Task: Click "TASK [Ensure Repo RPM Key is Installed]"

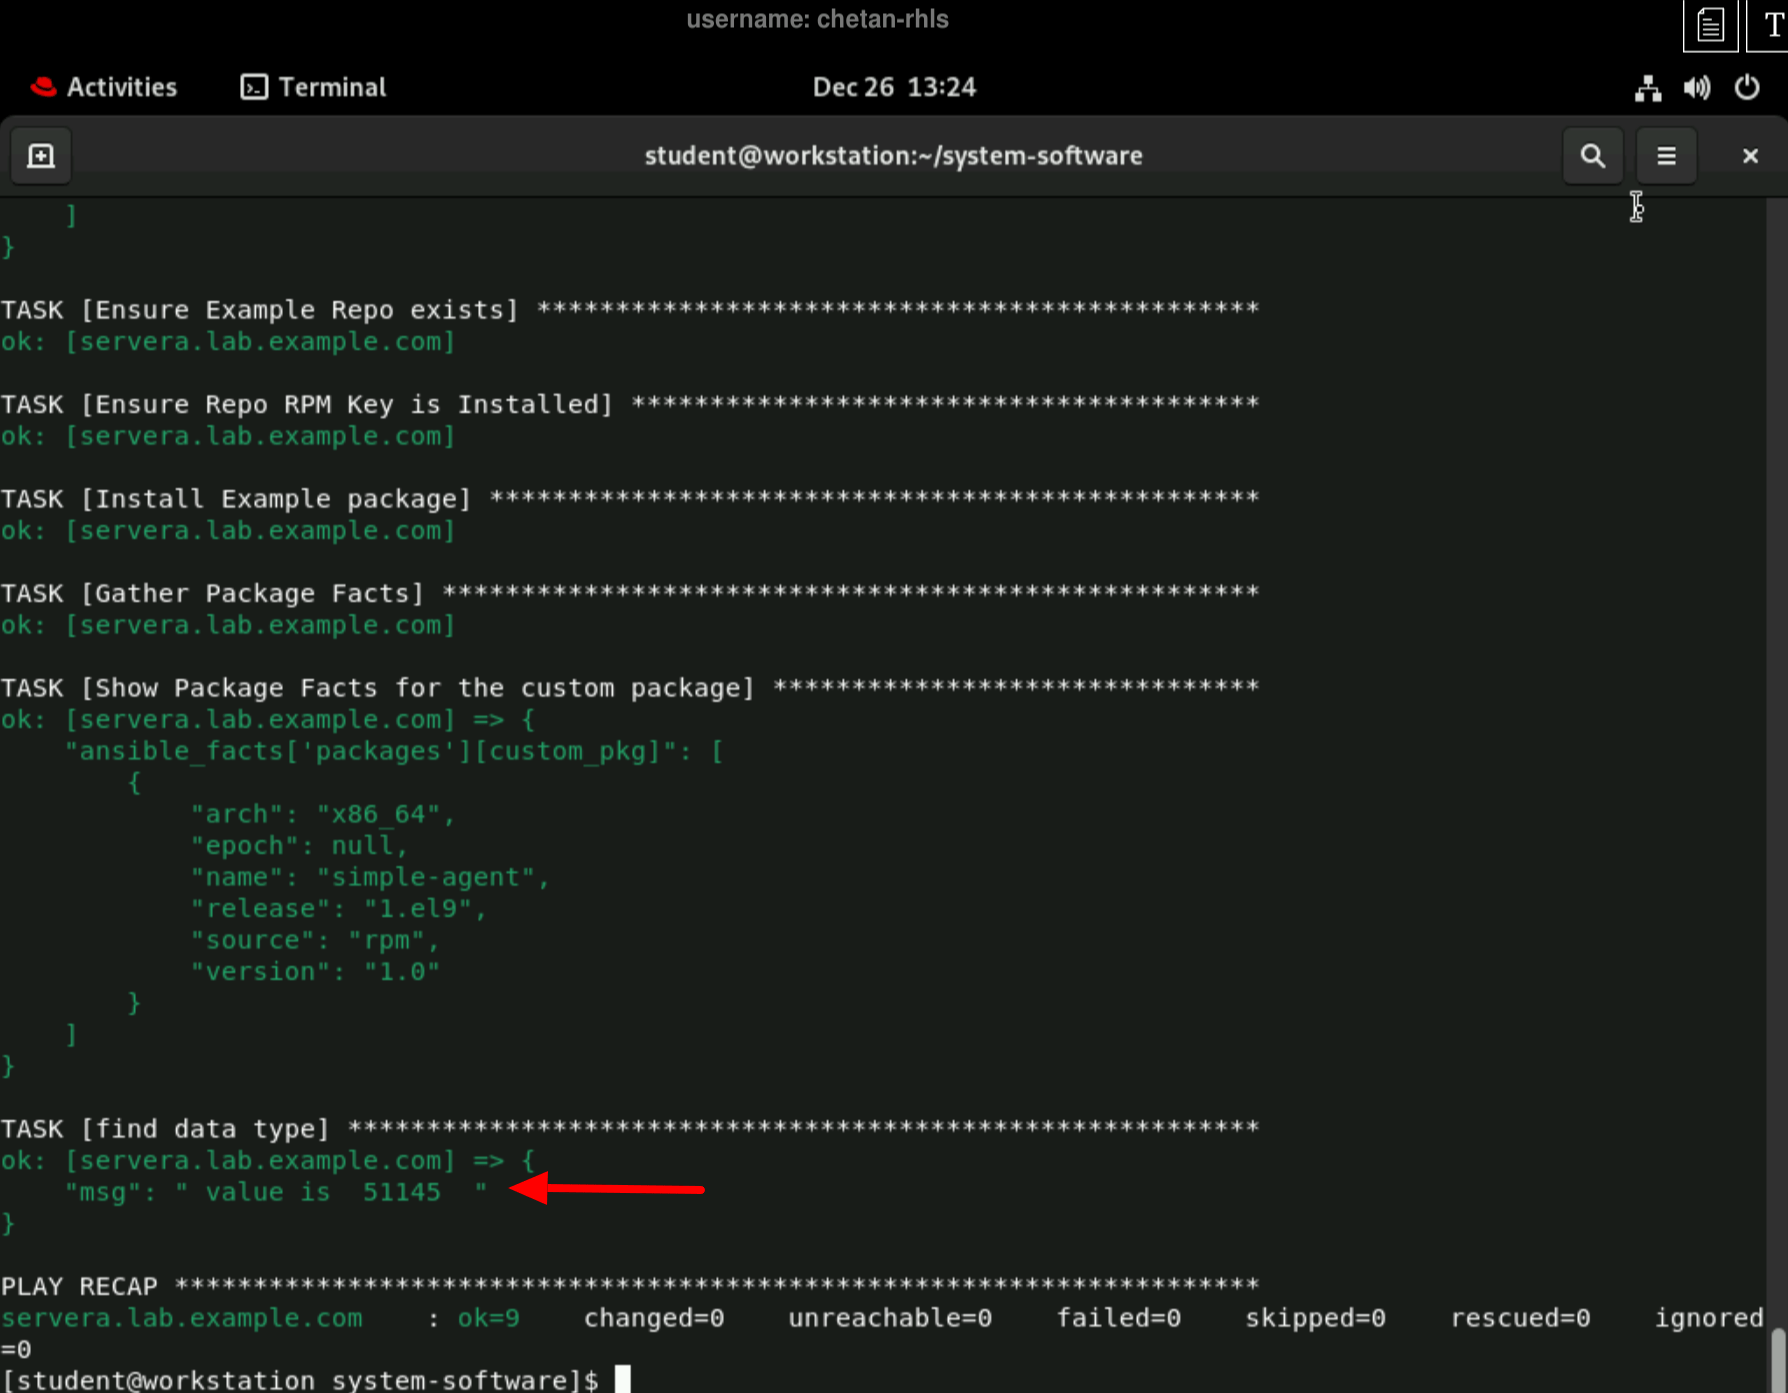Action: click(x=630, y=404)
